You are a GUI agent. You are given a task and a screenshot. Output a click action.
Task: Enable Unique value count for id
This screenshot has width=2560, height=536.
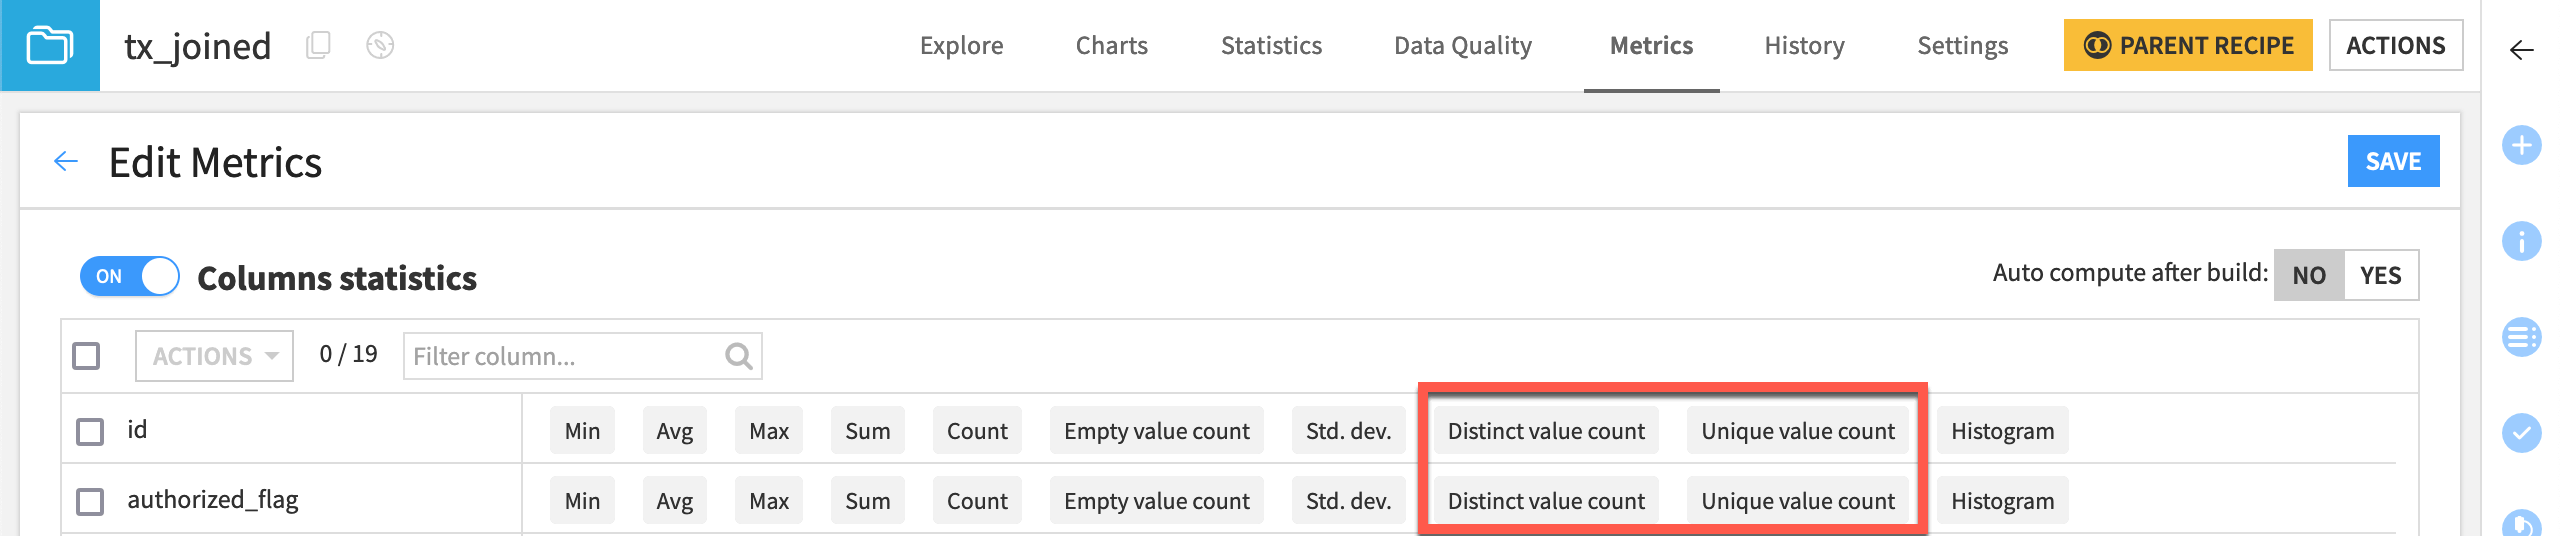click(1798, 431)
